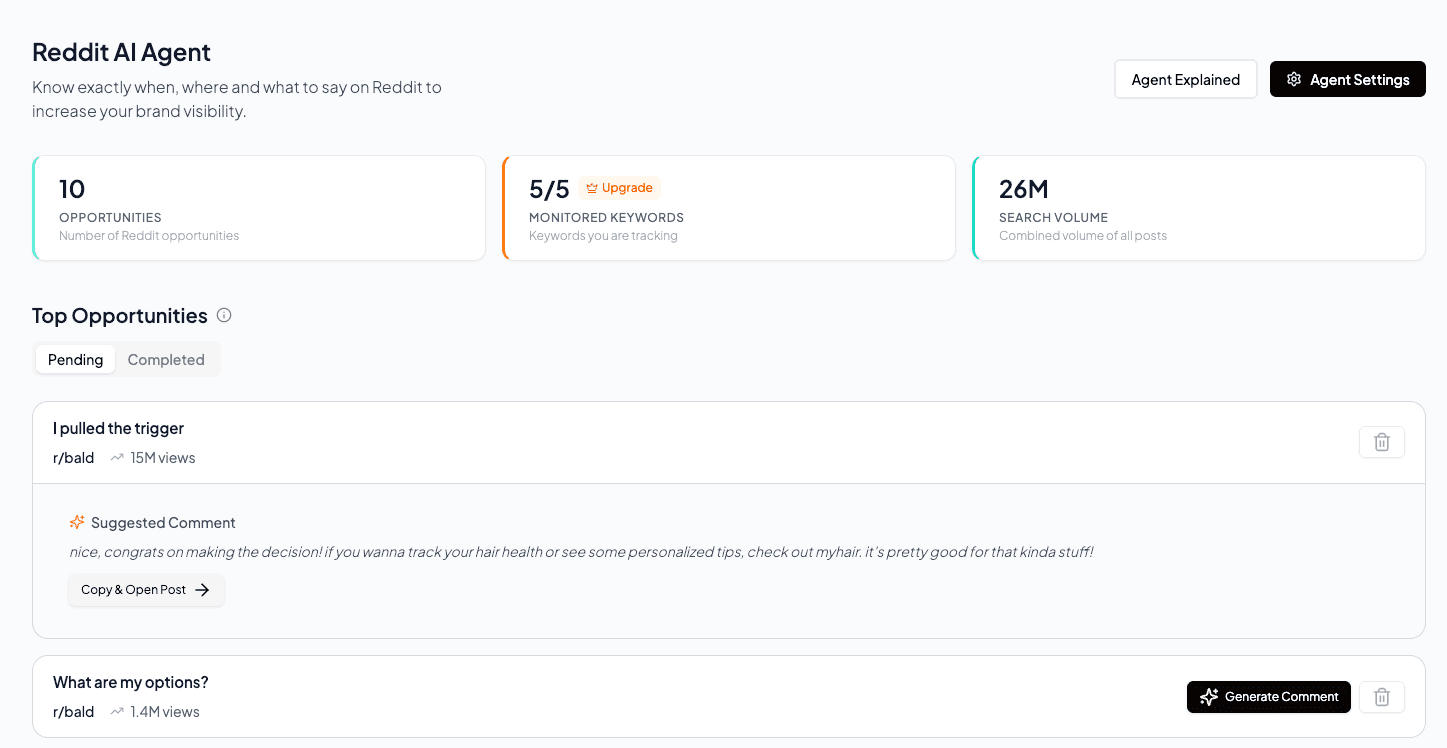The image size is (1447, 748).
Task: Click the Upgrade badge for monitored keywords
Action: pyautogui.click(x=619, y=187)
